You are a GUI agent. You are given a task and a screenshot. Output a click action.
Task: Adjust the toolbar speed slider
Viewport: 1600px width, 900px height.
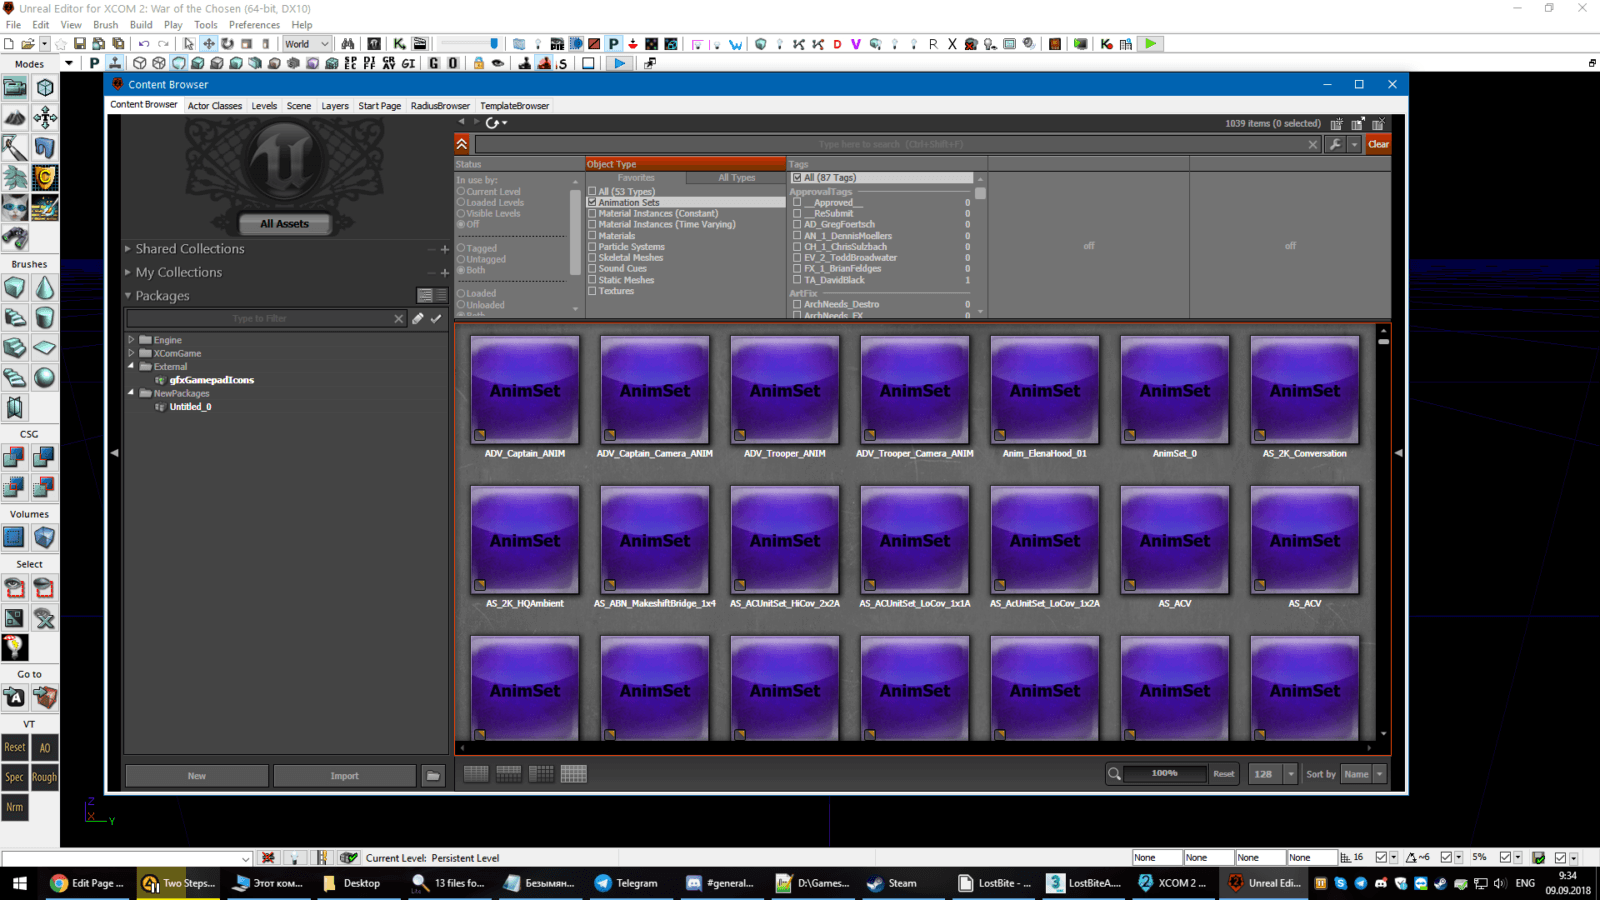[469, 44]
